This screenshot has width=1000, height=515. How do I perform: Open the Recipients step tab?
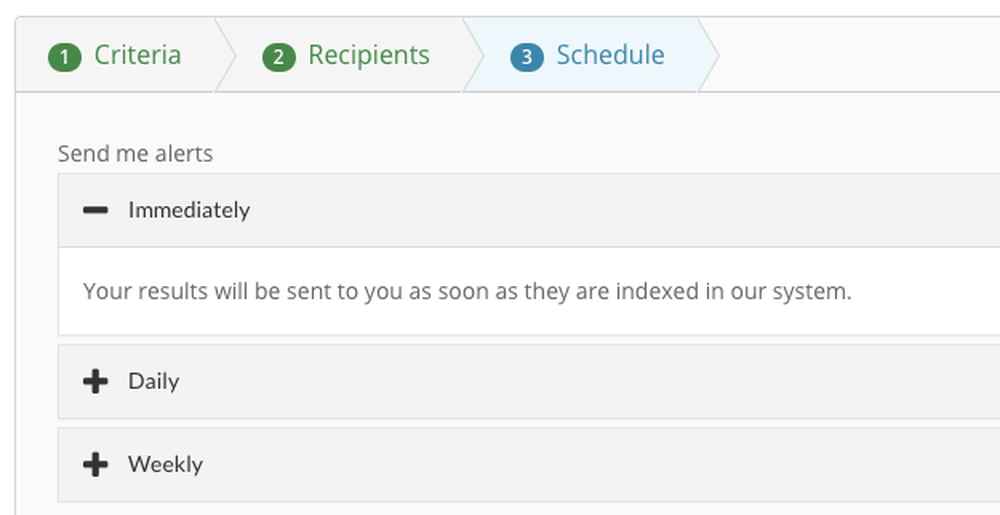pyautogui.click(x=368, y=55)
